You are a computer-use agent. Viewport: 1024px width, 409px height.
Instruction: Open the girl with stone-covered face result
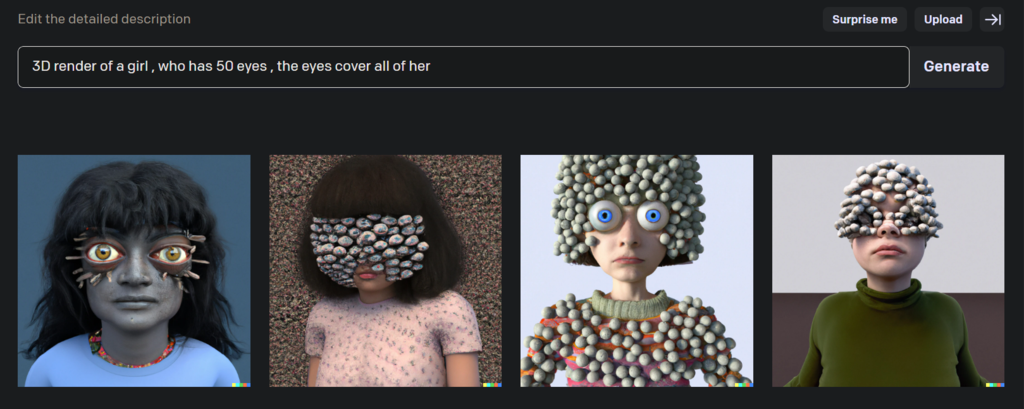385,270
